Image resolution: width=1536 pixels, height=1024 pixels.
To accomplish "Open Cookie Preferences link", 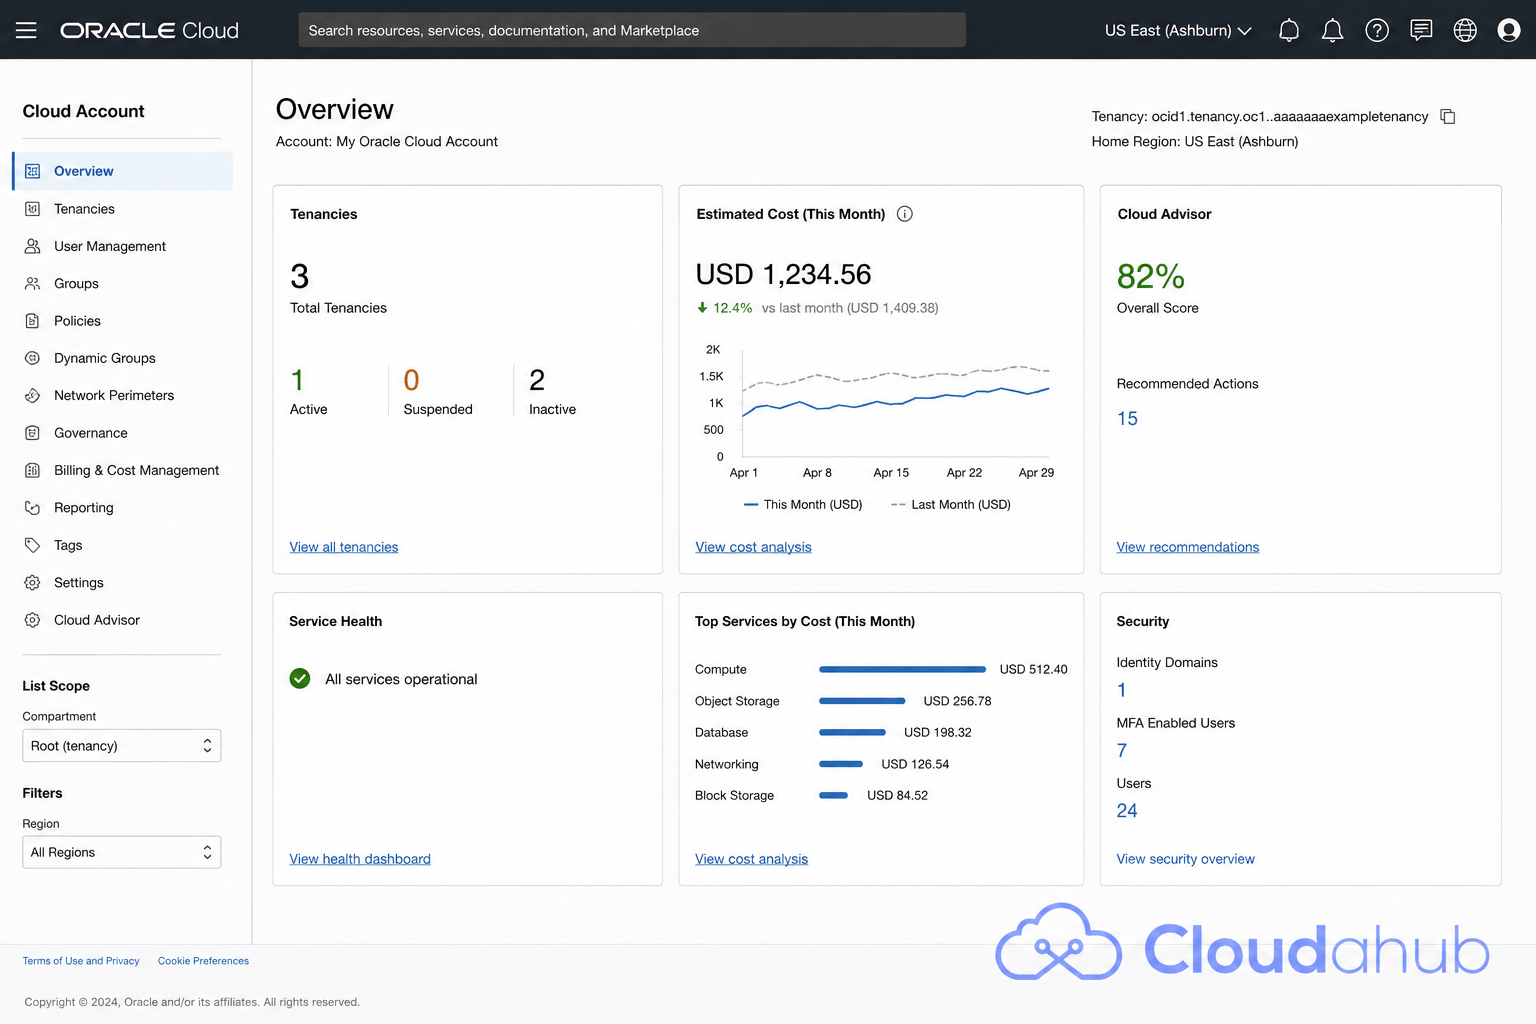I will coord(203,961).
